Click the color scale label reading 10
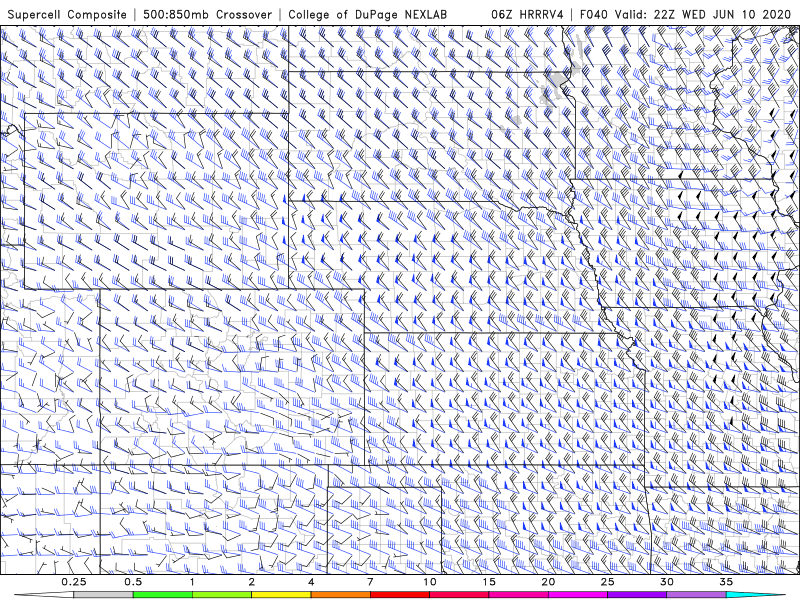This screenshot has height=600, width=800. 430,582
